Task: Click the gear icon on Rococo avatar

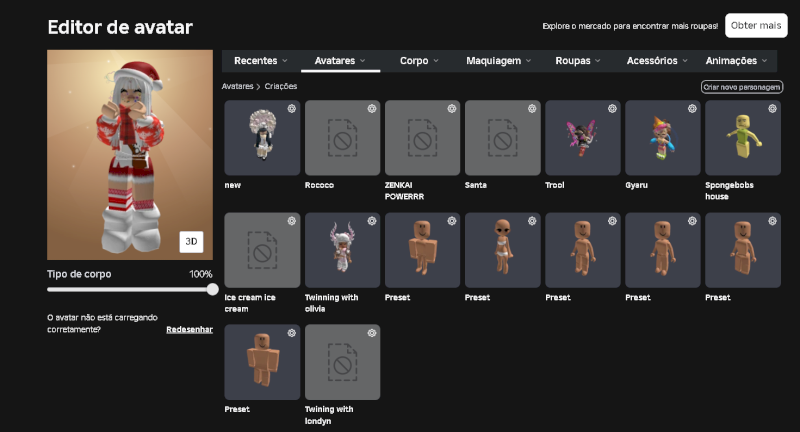Action: (372, 109)
